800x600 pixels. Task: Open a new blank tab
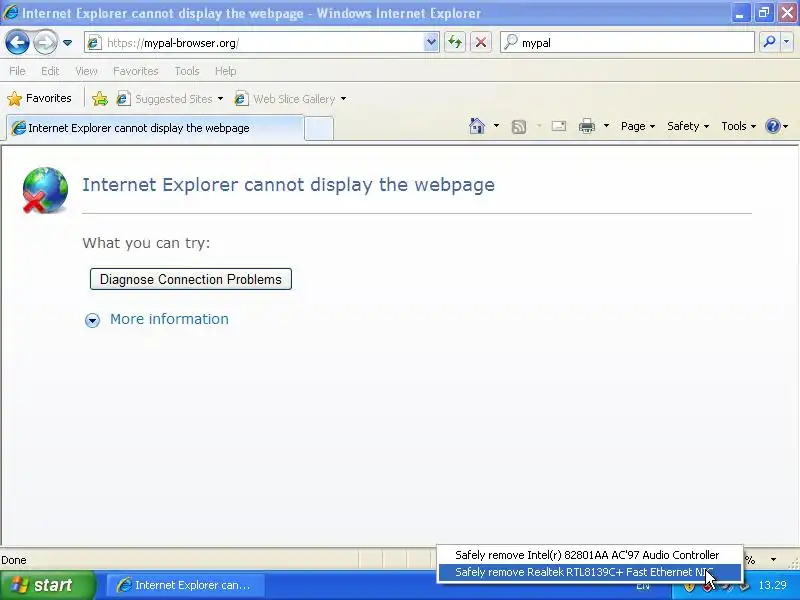click(319, 128)
